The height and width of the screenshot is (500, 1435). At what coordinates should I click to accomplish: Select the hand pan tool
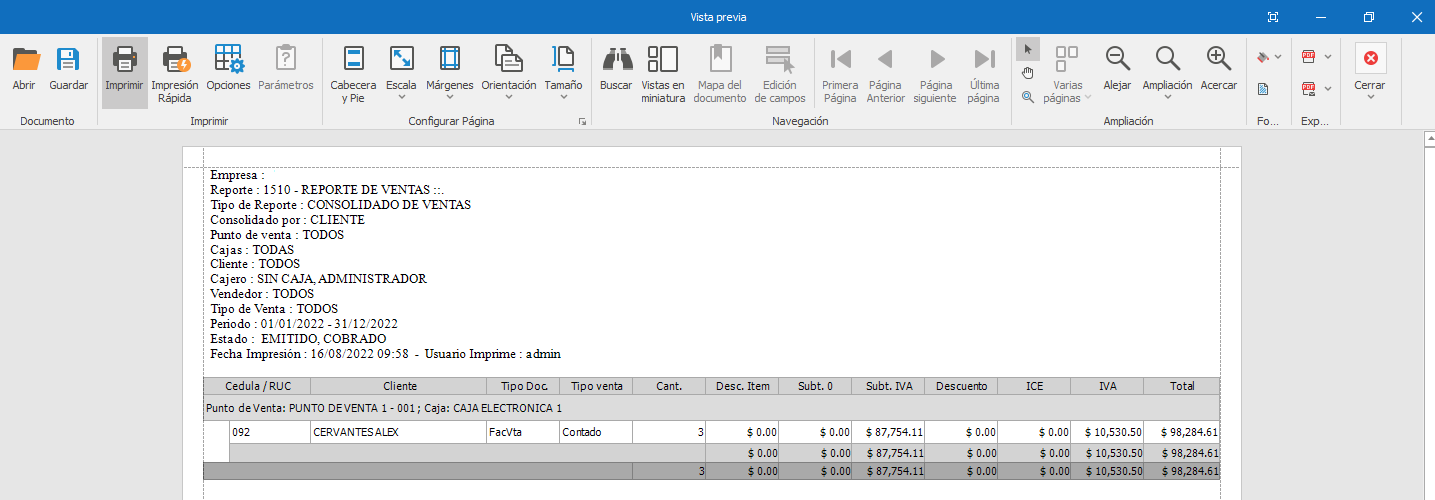point(1028,73)
